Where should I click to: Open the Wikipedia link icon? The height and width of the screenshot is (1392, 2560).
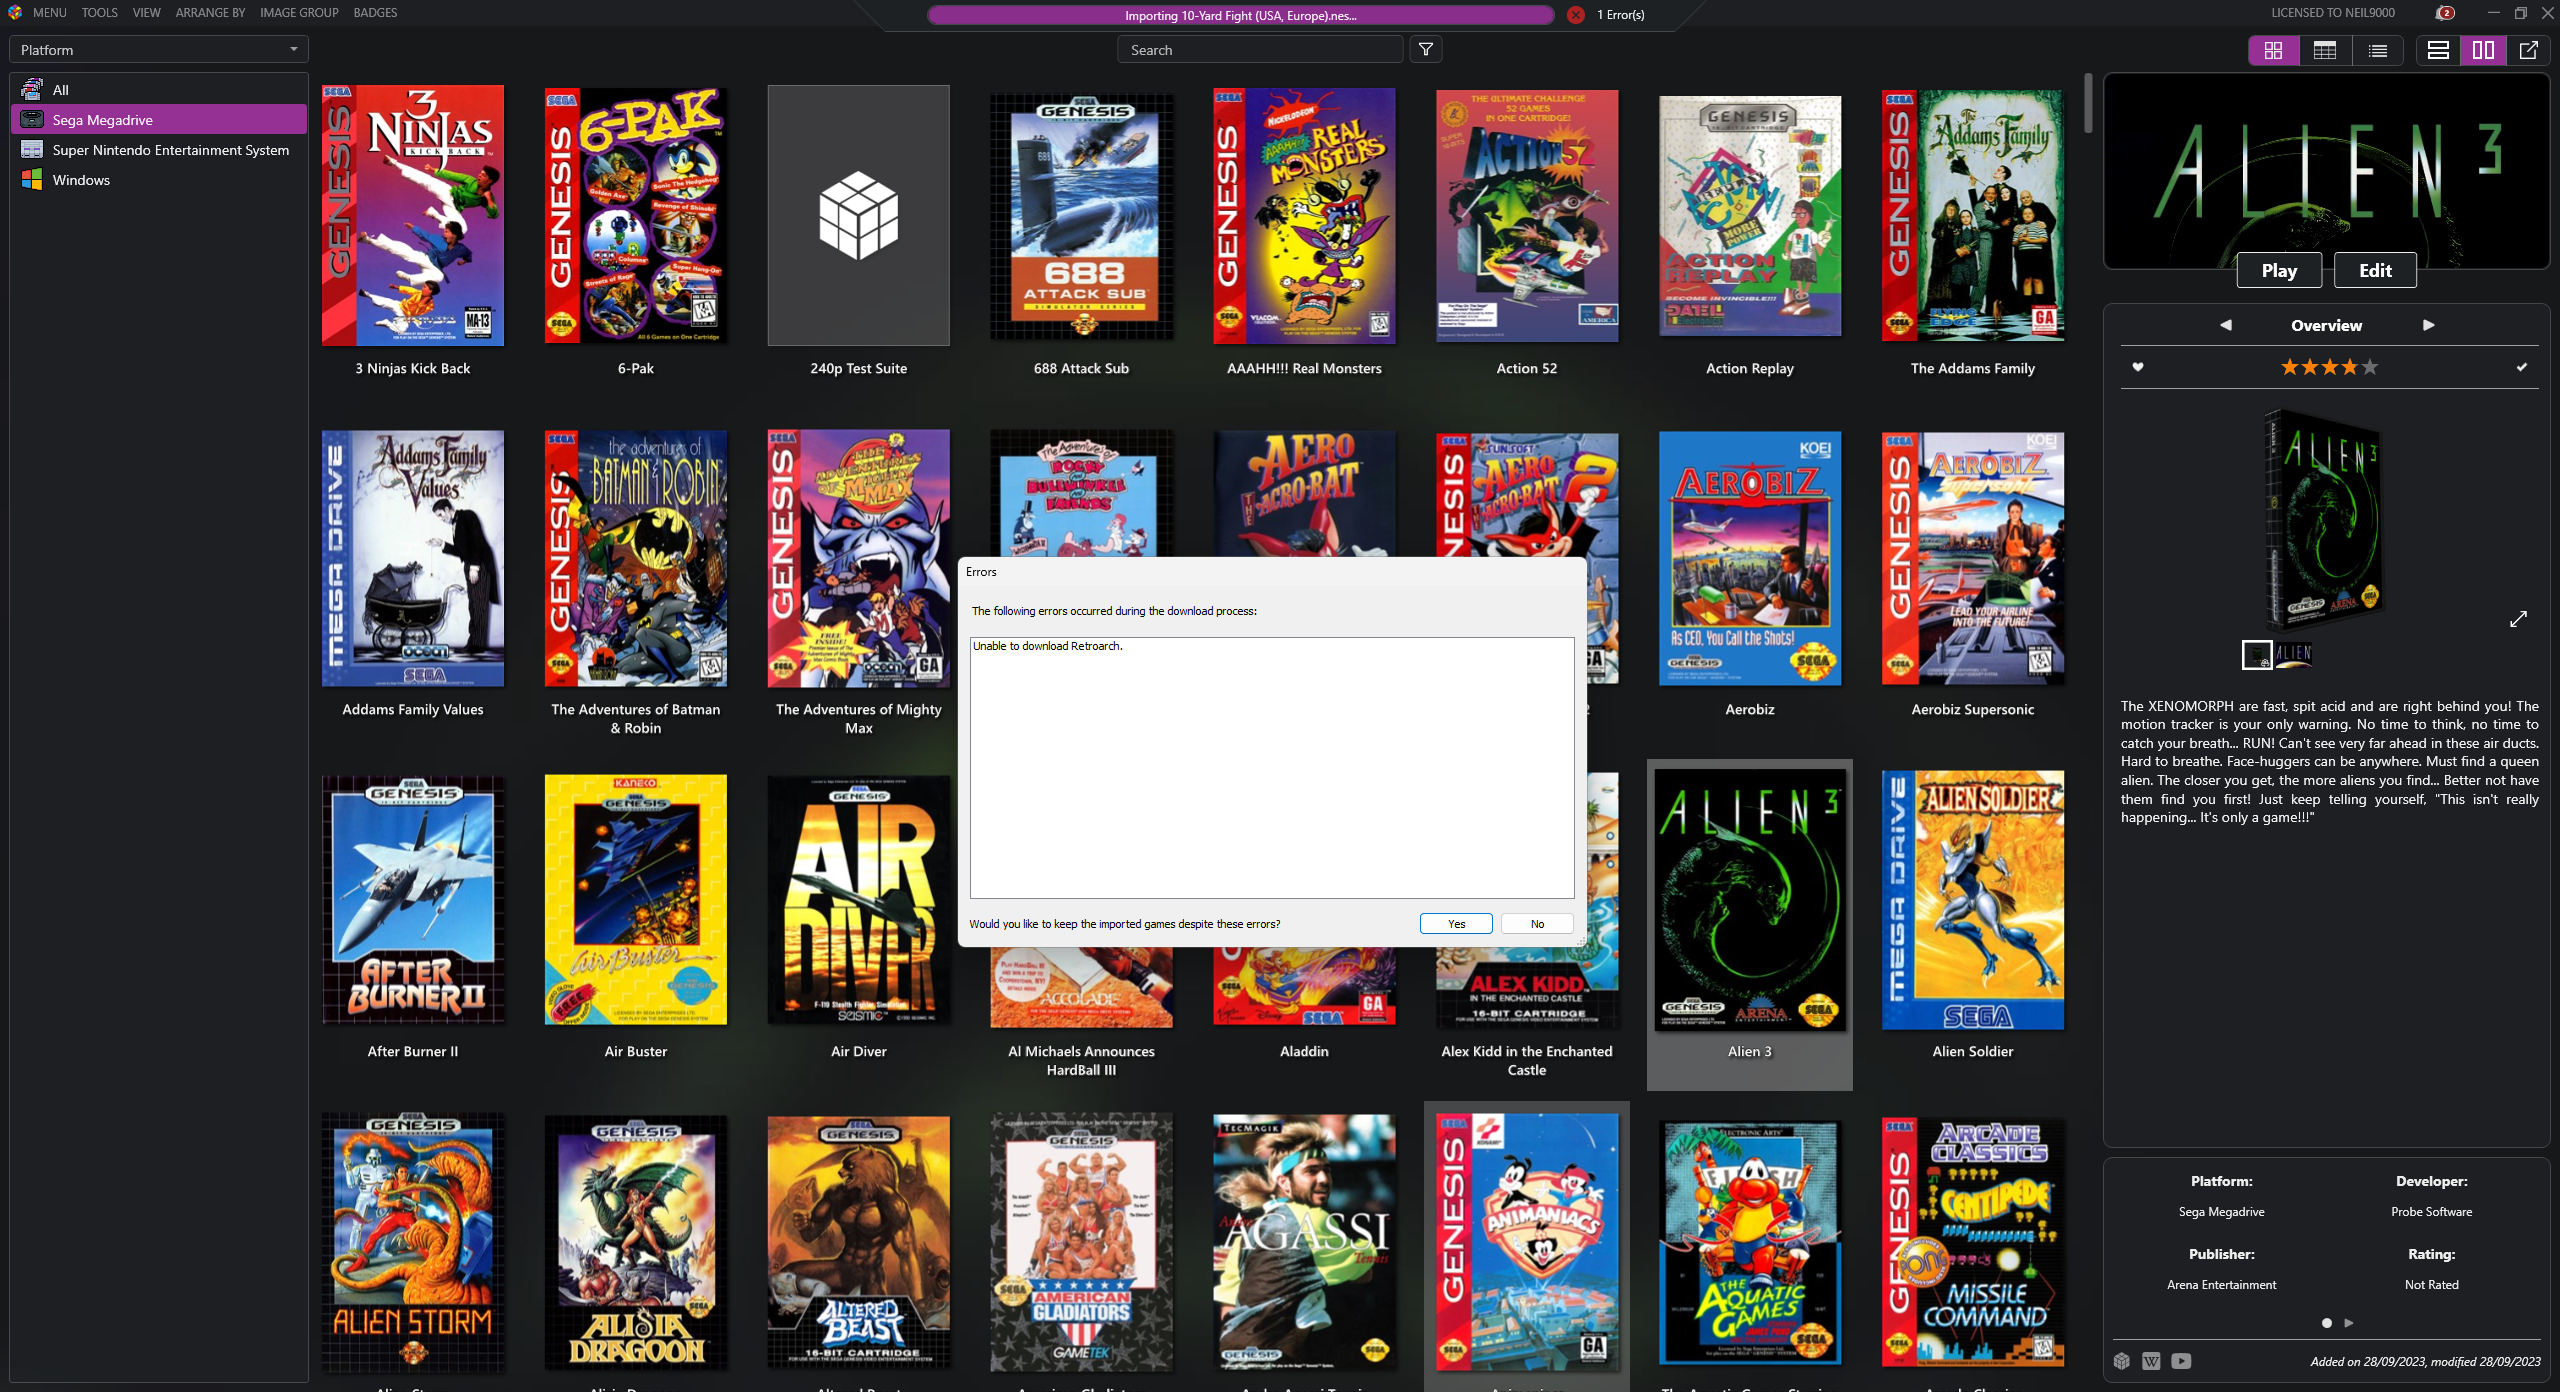click(x=2151, y=1361)
